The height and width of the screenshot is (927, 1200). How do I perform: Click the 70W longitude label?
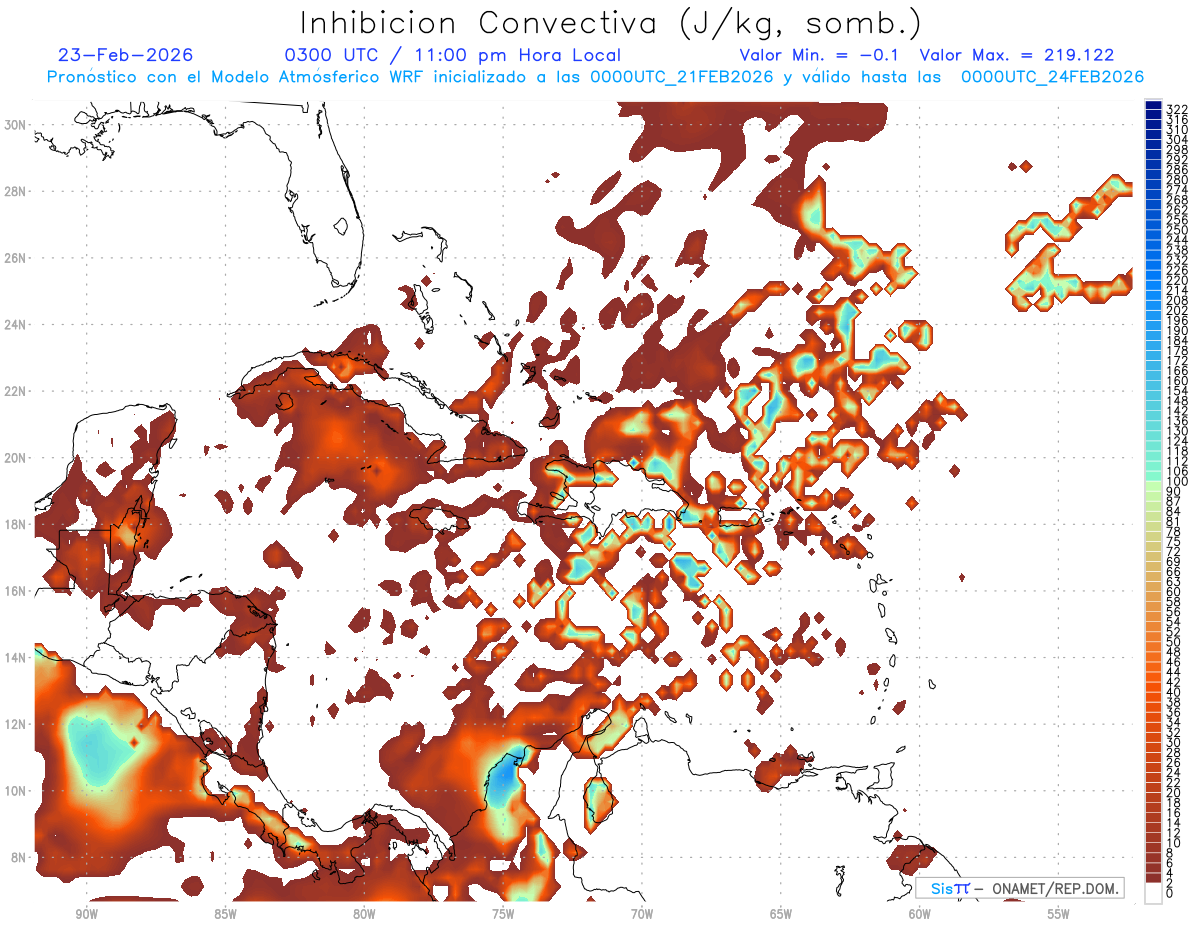click(642, 914)
